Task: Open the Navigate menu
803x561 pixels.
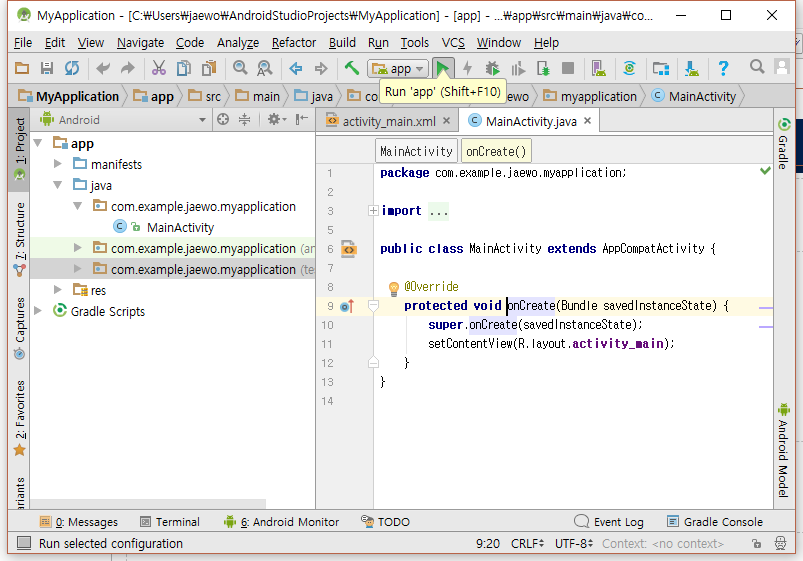Action: (x=140, y=43)
